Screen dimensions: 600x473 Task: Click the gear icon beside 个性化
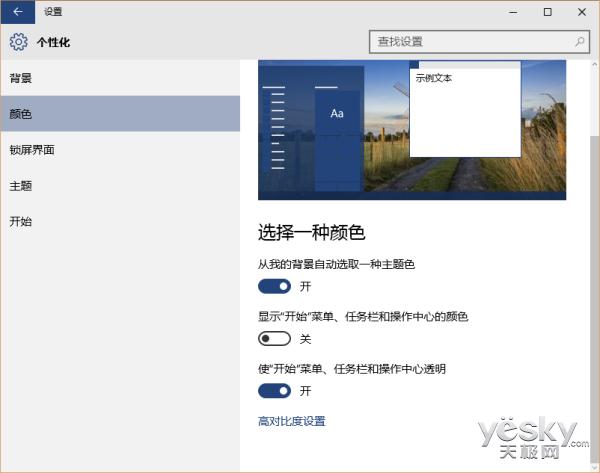(x=18, y=42)
